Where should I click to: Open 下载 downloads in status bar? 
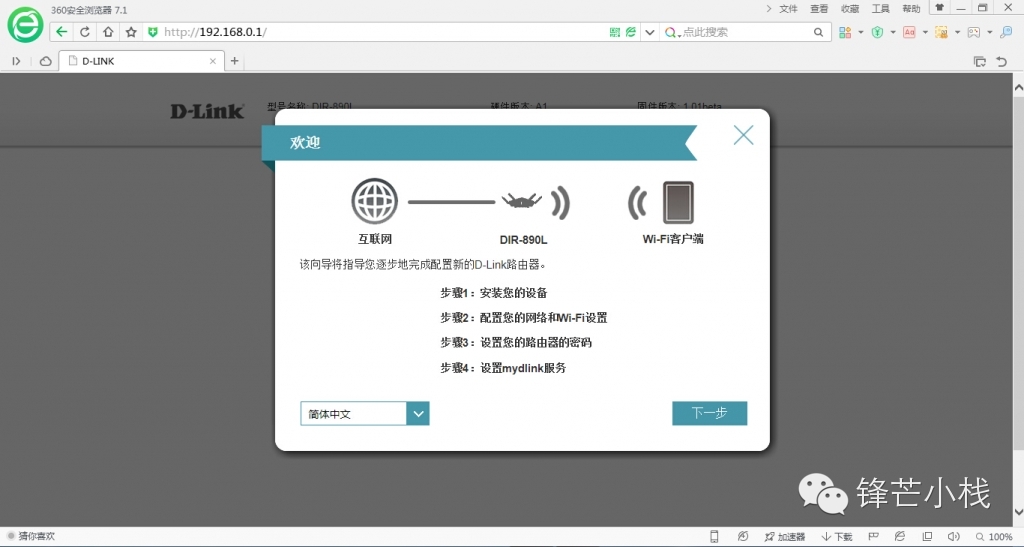click(837, 537)
